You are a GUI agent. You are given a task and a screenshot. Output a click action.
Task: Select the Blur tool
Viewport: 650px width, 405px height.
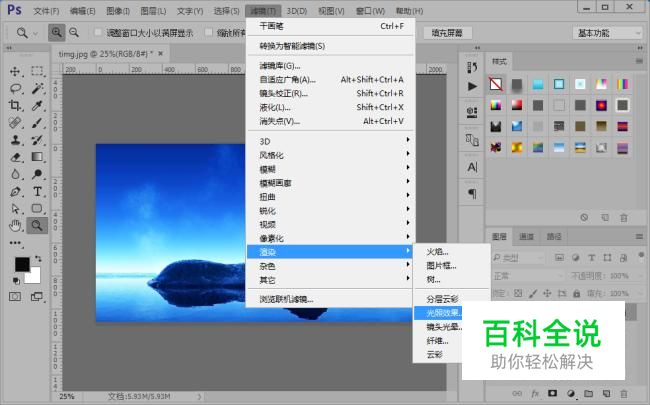click(15, 174)
